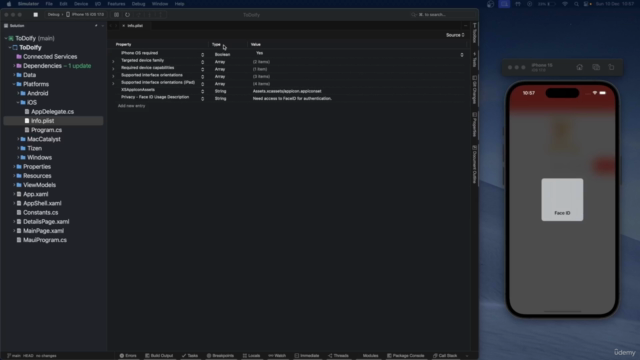Select the ViewModels folder
This screenshot has width=640, height=360.
(39, 185)
